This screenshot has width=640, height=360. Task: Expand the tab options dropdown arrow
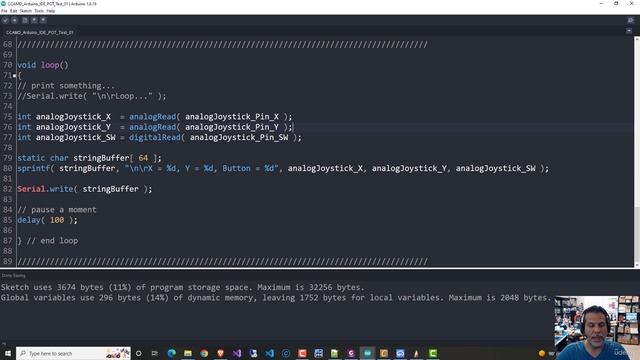click(629, 31)
